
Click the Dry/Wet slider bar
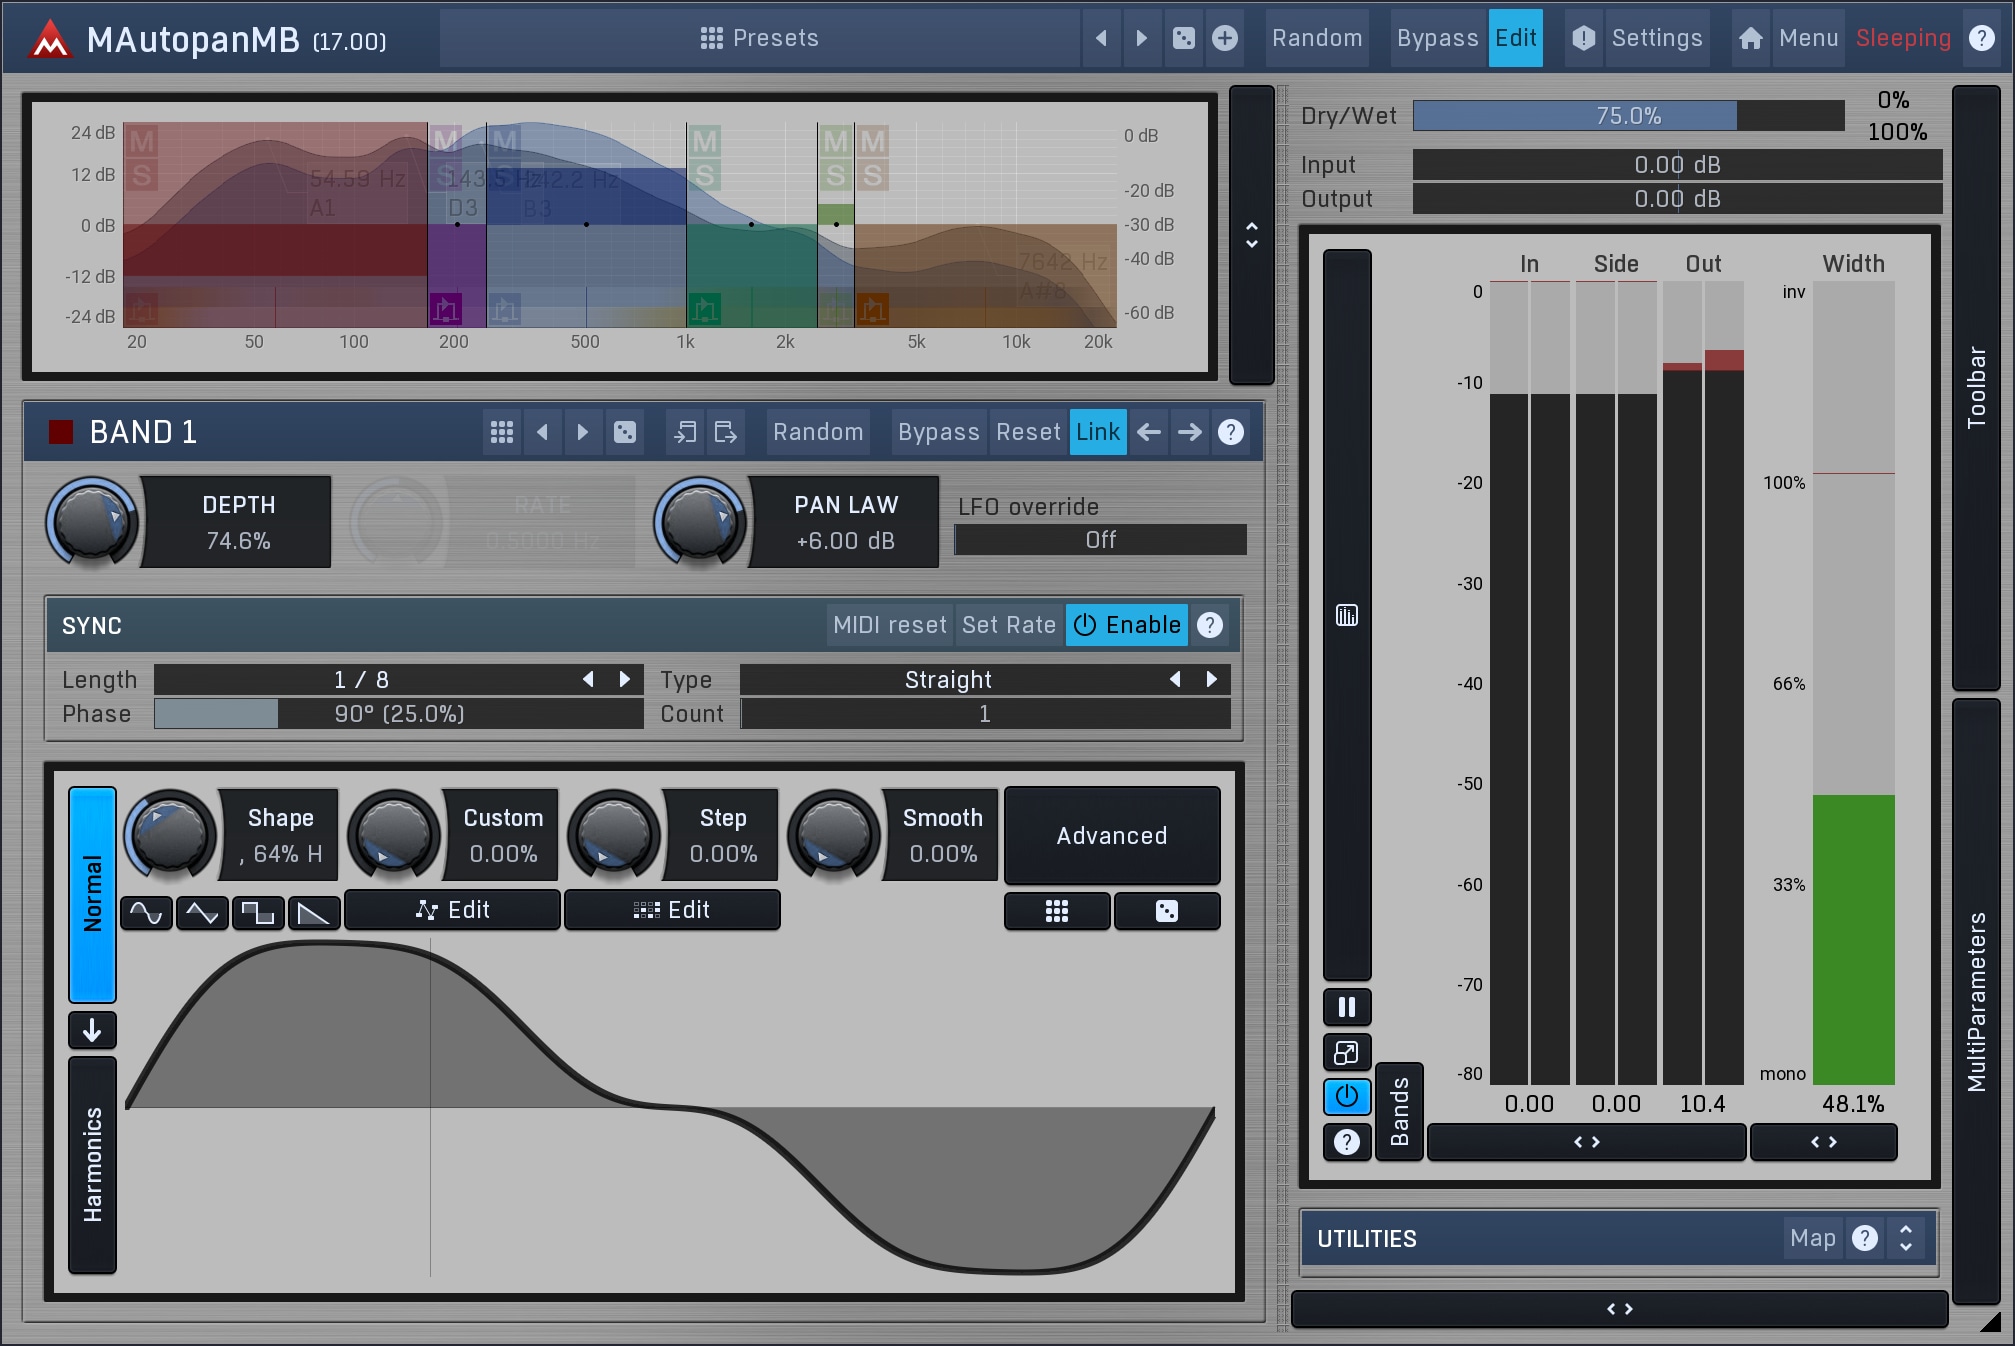point(1627,116)
